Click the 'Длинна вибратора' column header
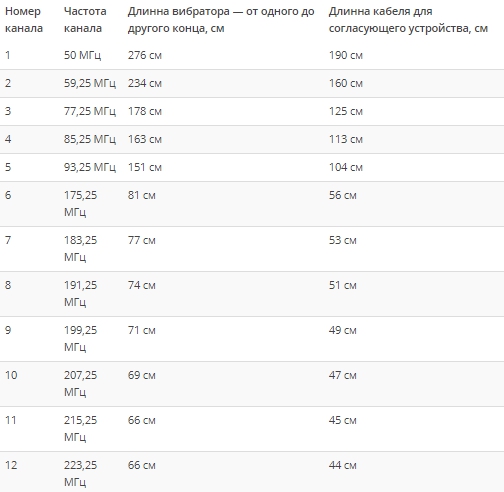This screenshot has width=504, height=492. tap(221, 20)
